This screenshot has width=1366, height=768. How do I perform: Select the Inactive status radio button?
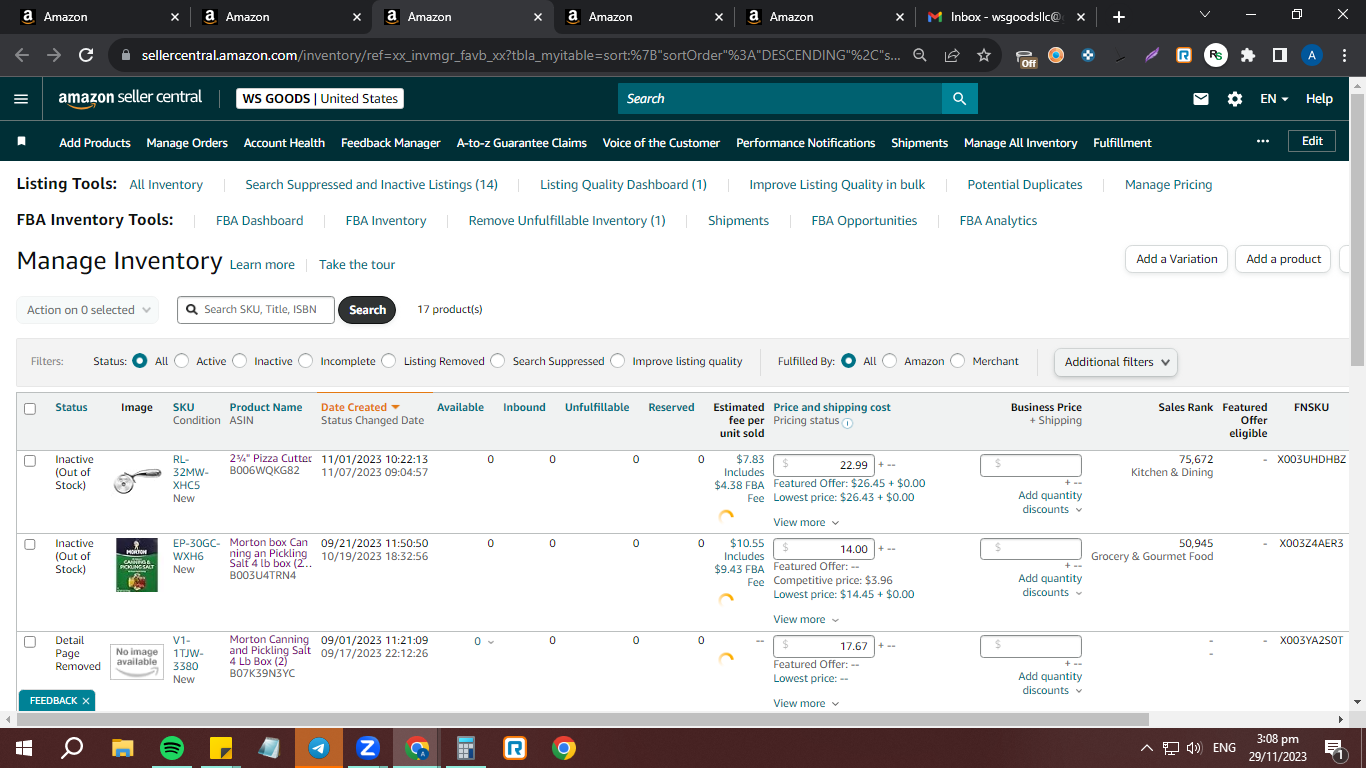click(240, 361)
